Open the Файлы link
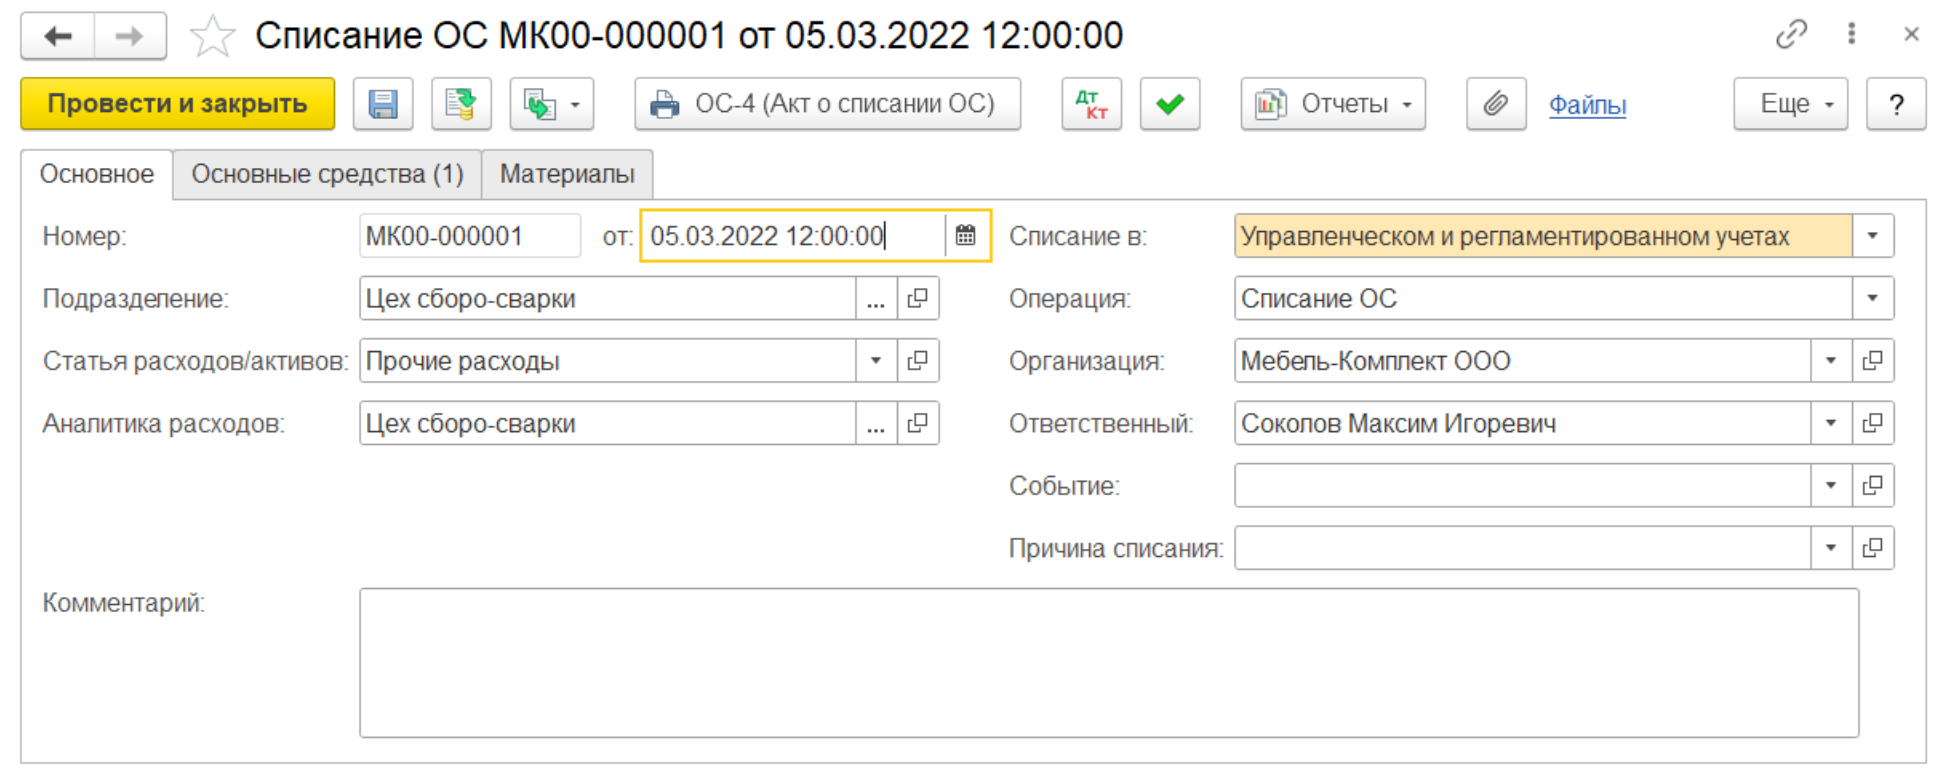The height and width of the screenshot is (779, 1946). [x=1587, y=104]
